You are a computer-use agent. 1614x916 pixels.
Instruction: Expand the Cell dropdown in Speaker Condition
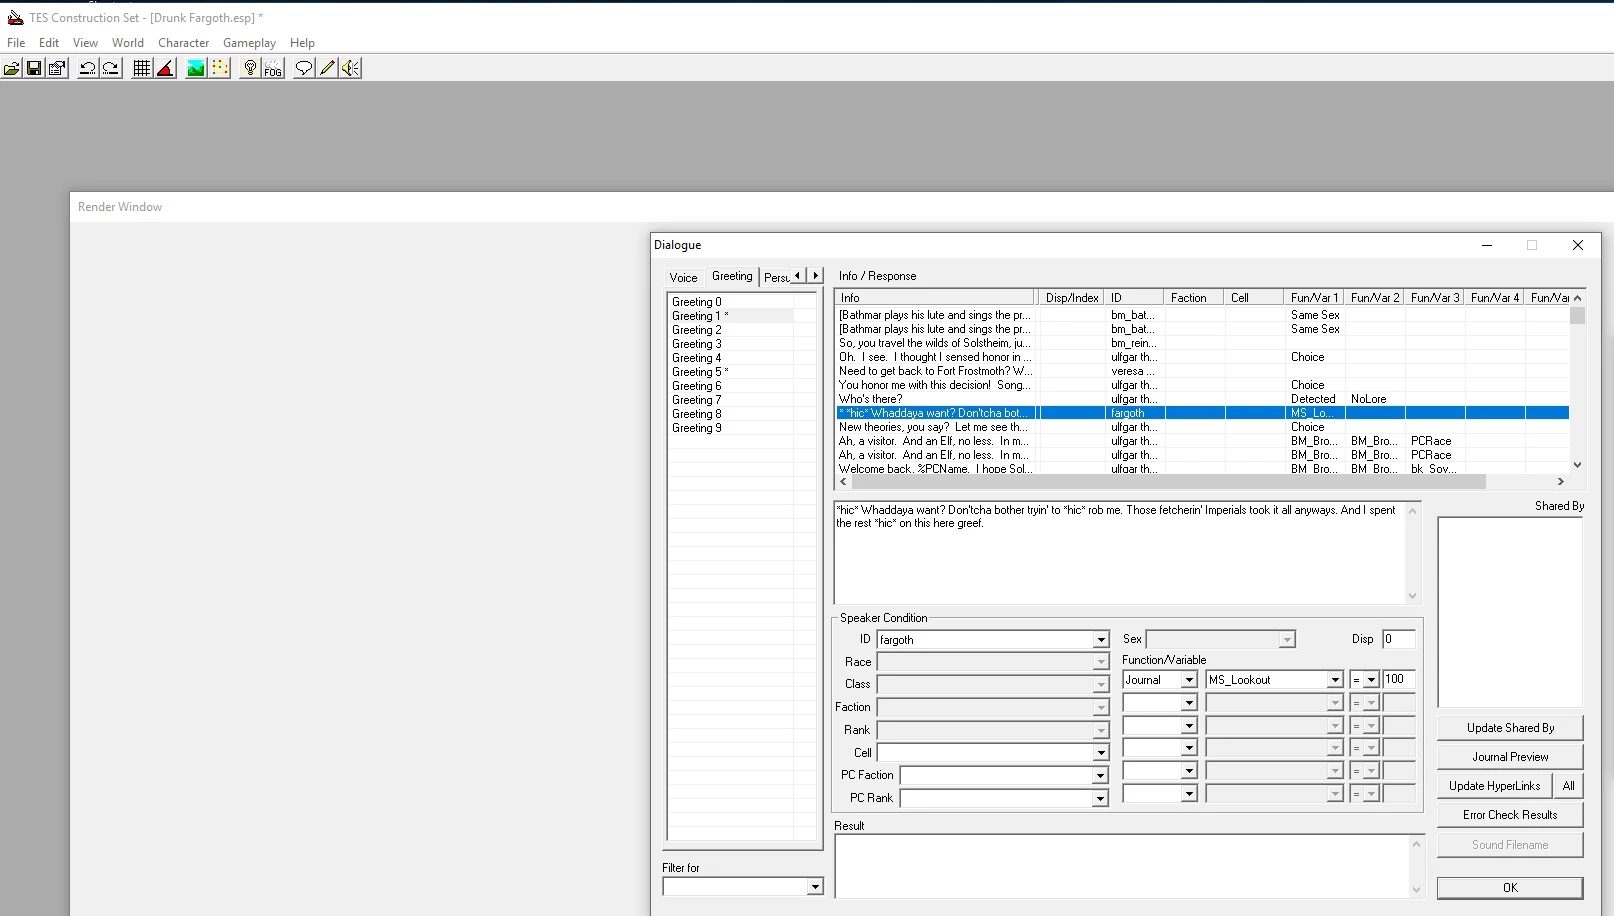(1100, 753)
